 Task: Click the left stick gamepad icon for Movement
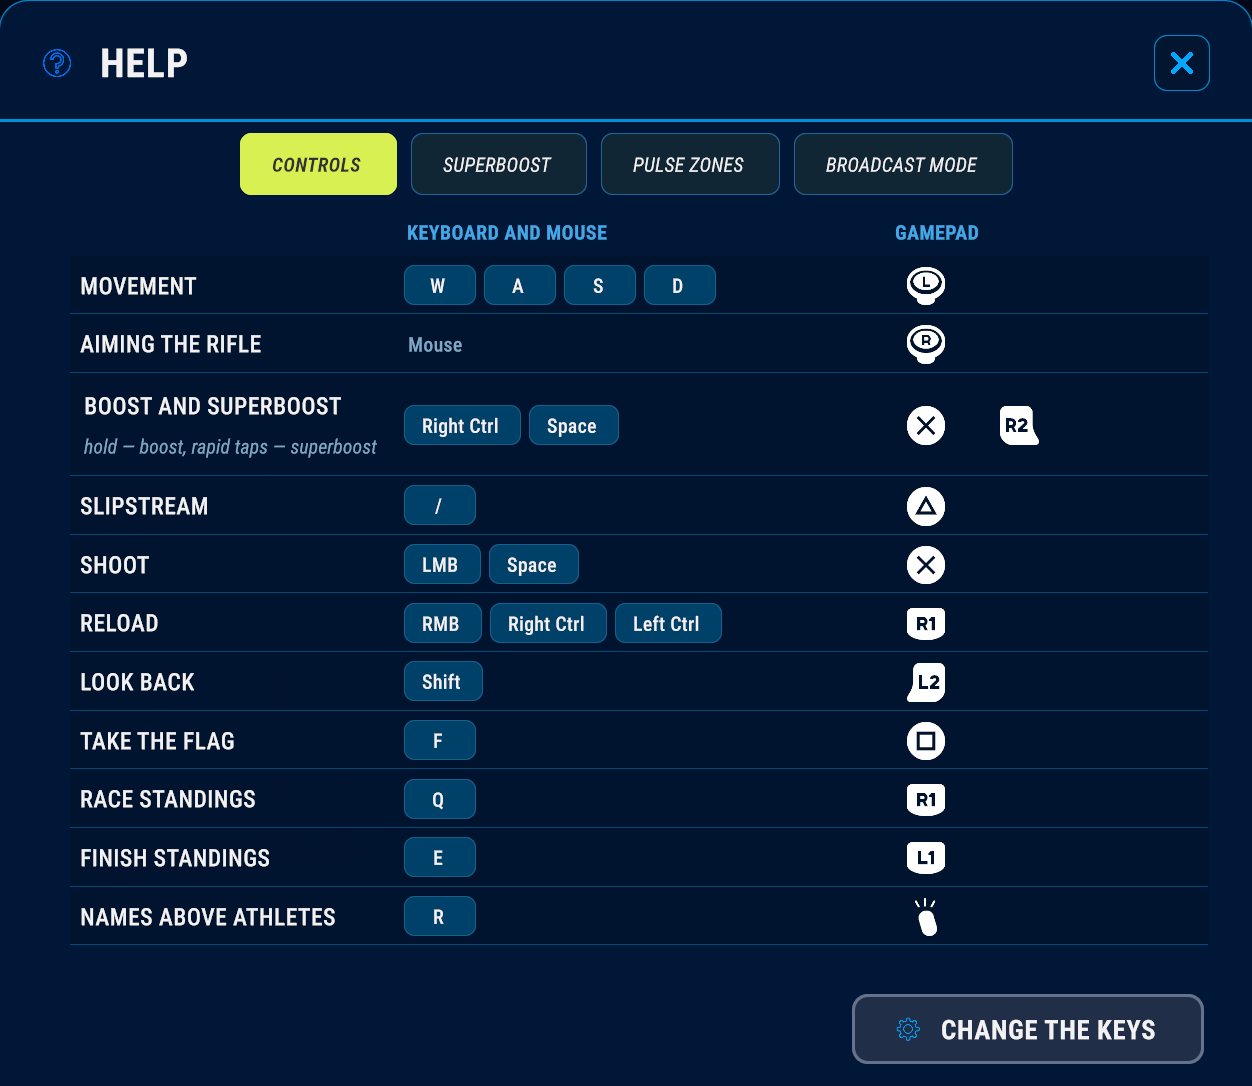pos(926,285)
